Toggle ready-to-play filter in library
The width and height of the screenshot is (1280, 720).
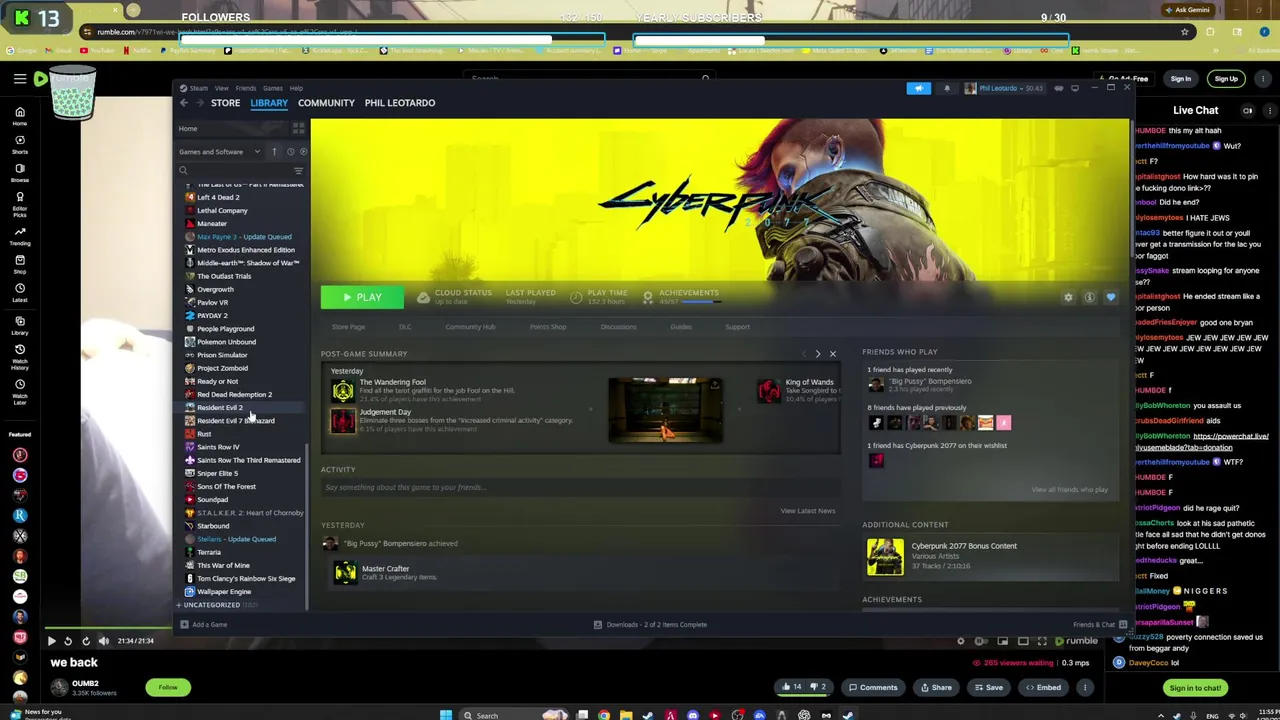[x=303, y=152]
